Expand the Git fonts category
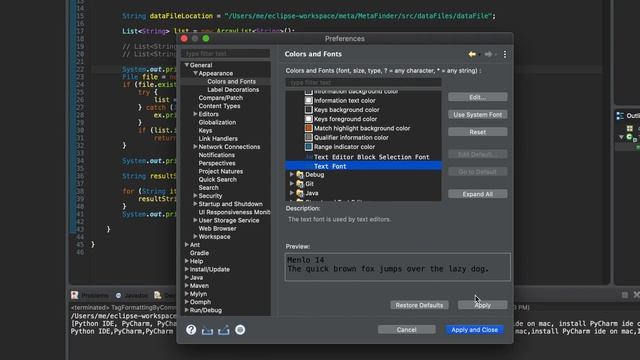Image resolution: width=640 pixels, height=360 pixels. [x=292, y=184]
